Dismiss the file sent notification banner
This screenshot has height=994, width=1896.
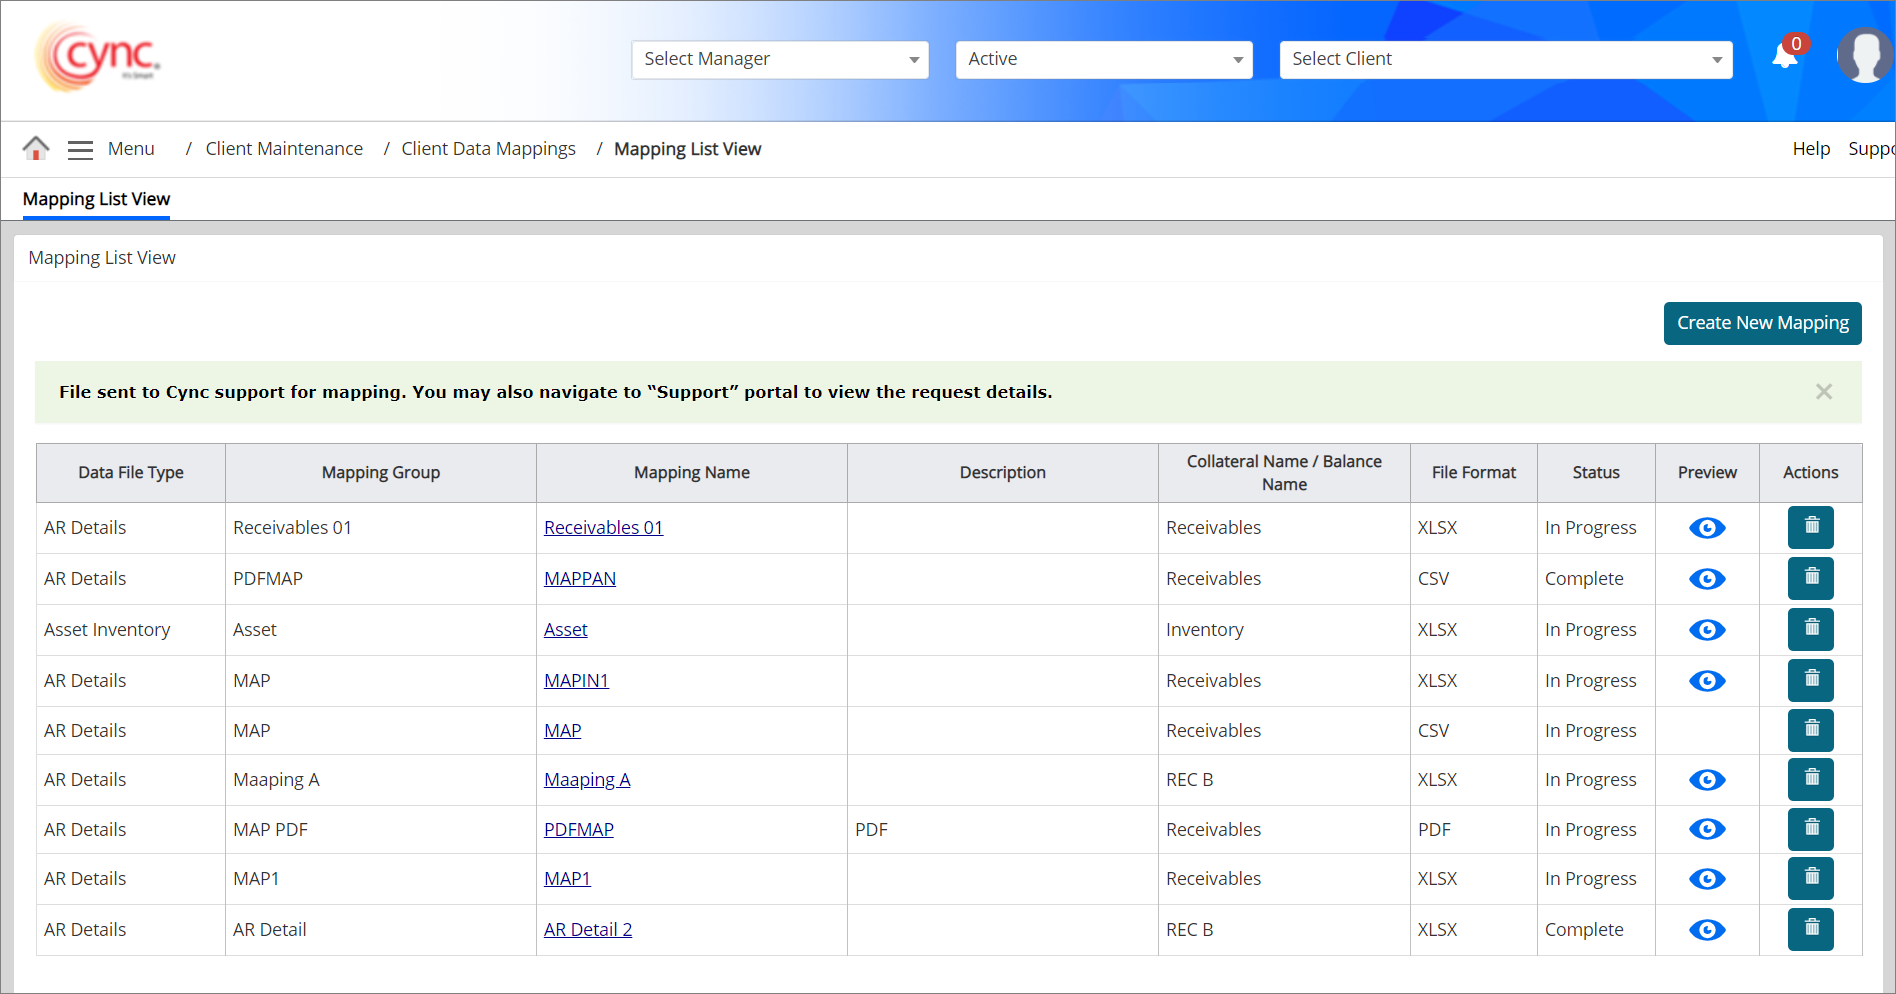pos(1824,392)
